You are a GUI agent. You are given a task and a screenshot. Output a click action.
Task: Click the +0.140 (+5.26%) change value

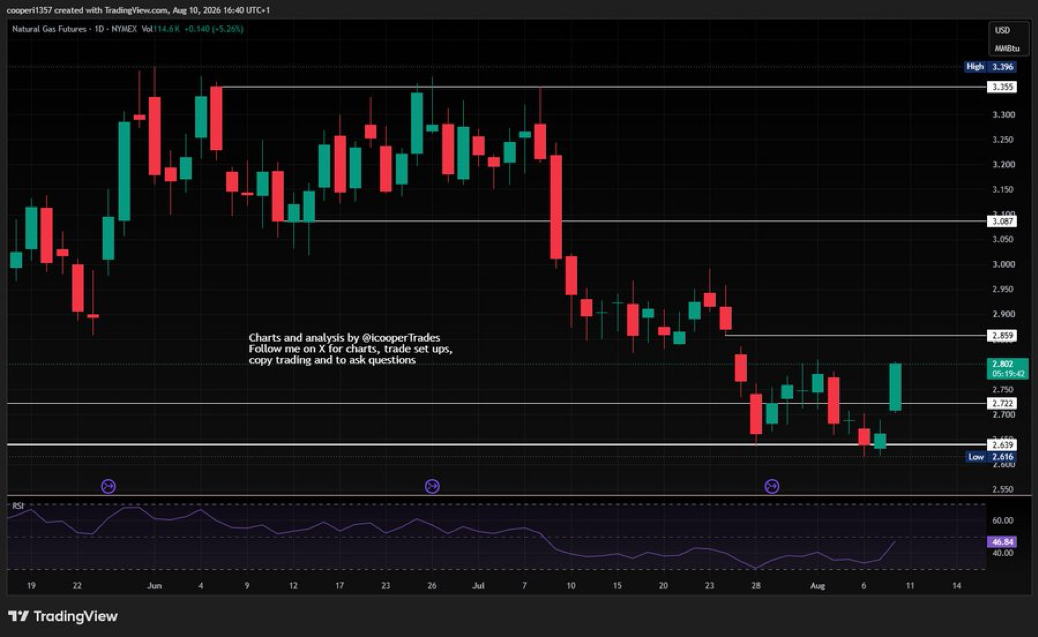point(214,29)
